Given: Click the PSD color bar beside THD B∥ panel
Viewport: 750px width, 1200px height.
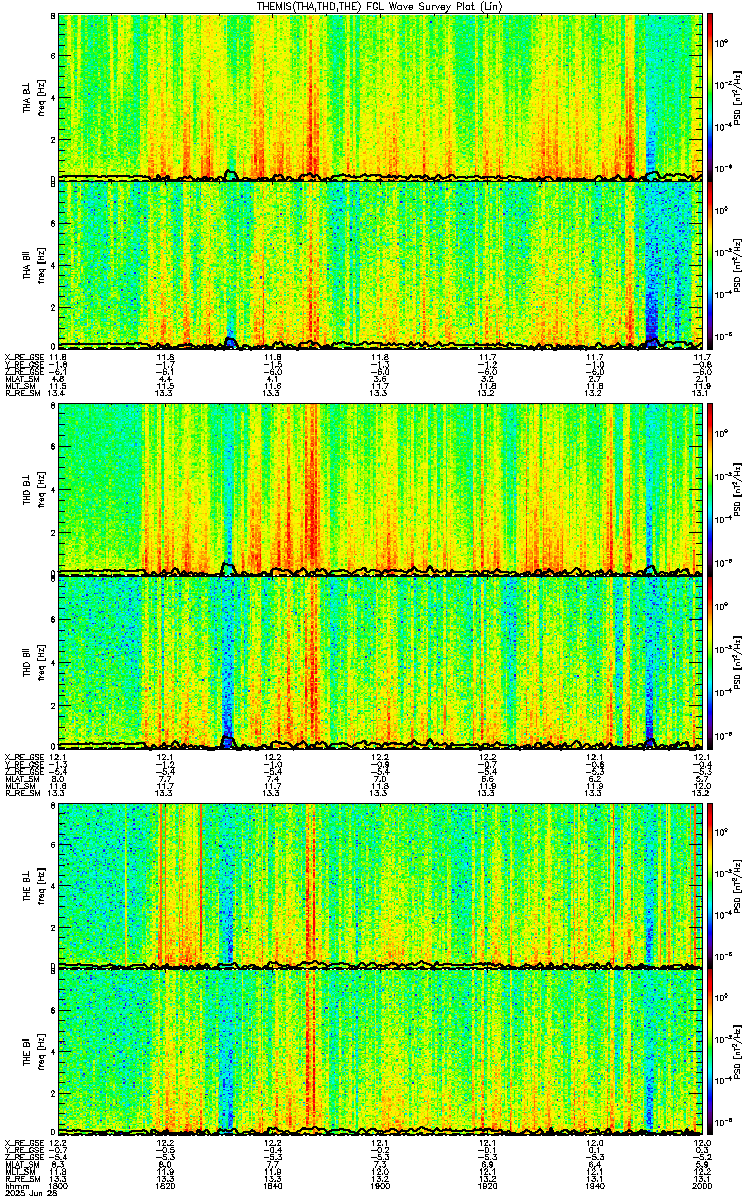Looking at the screenshot, I should click(710, 662).
